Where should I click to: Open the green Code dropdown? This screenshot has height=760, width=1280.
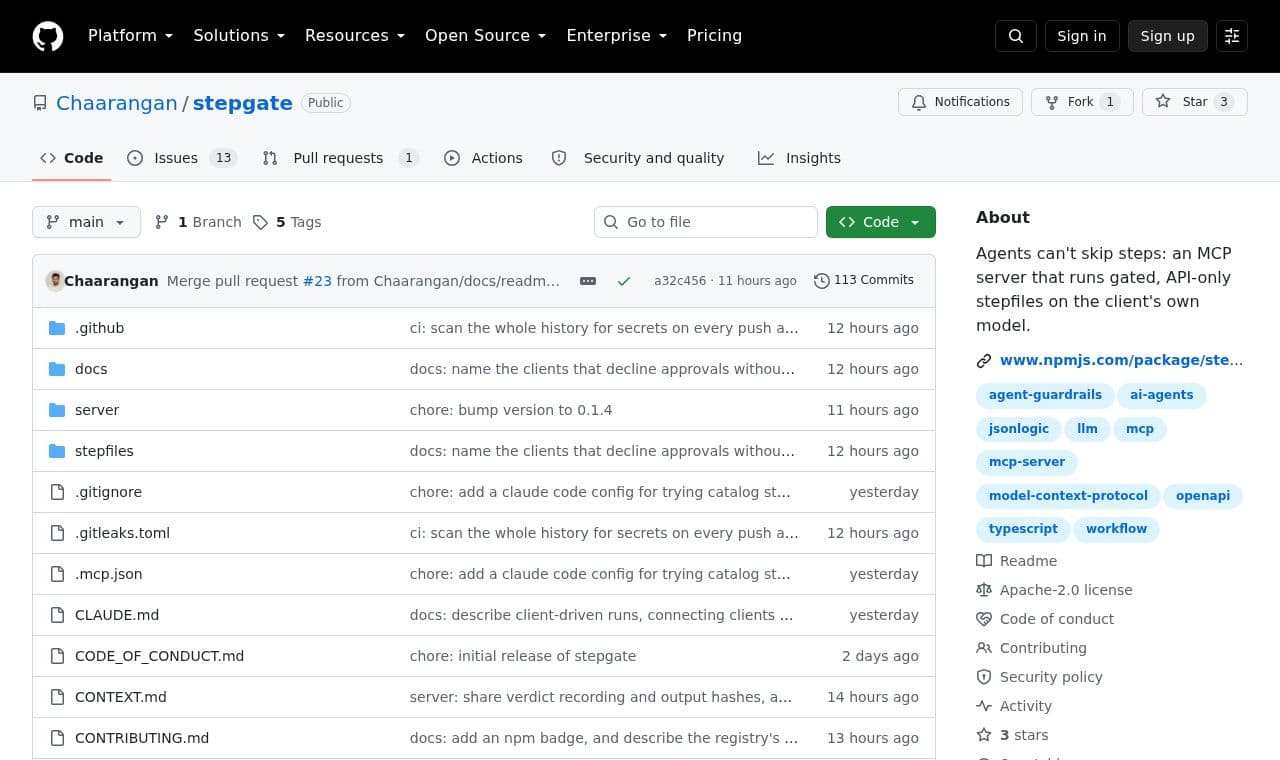[x=881, y=222]
